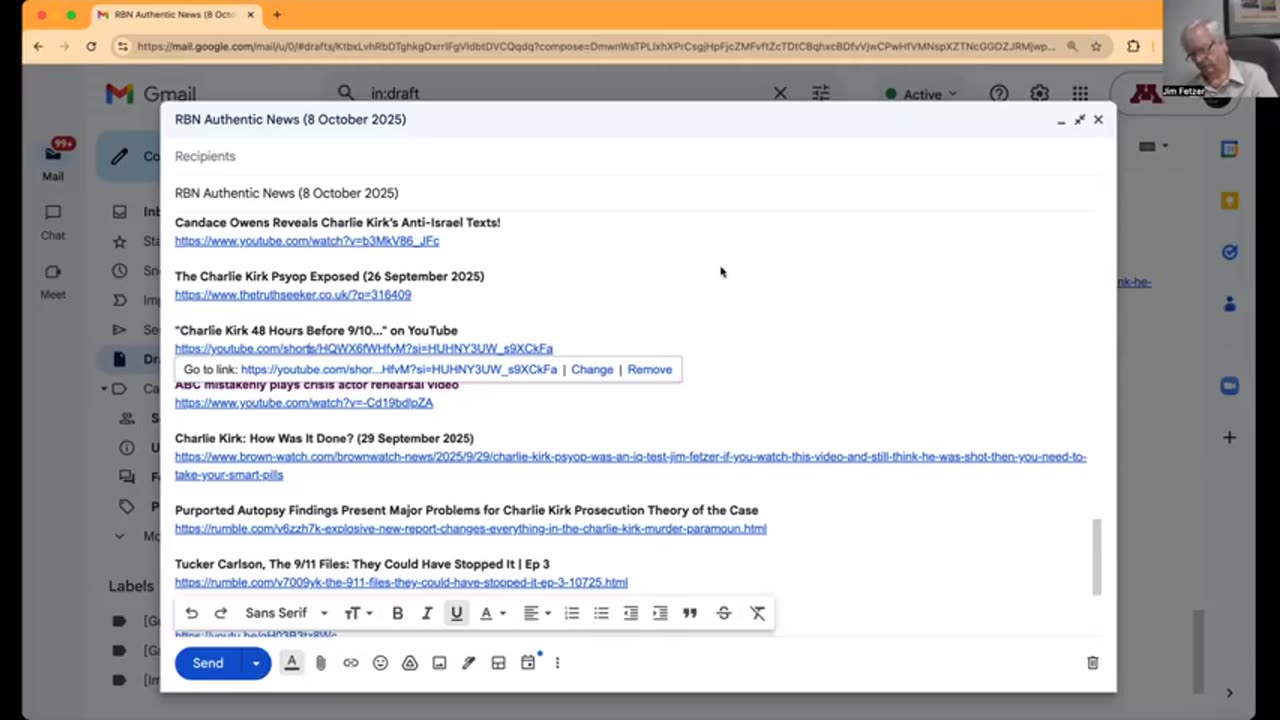
Task: Insert signature with the pen icon
Action: coord(468,663)
